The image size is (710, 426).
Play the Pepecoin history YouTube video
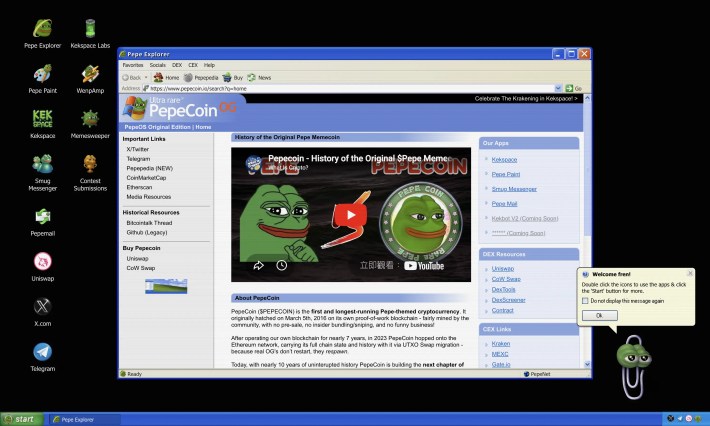[350, 213]
